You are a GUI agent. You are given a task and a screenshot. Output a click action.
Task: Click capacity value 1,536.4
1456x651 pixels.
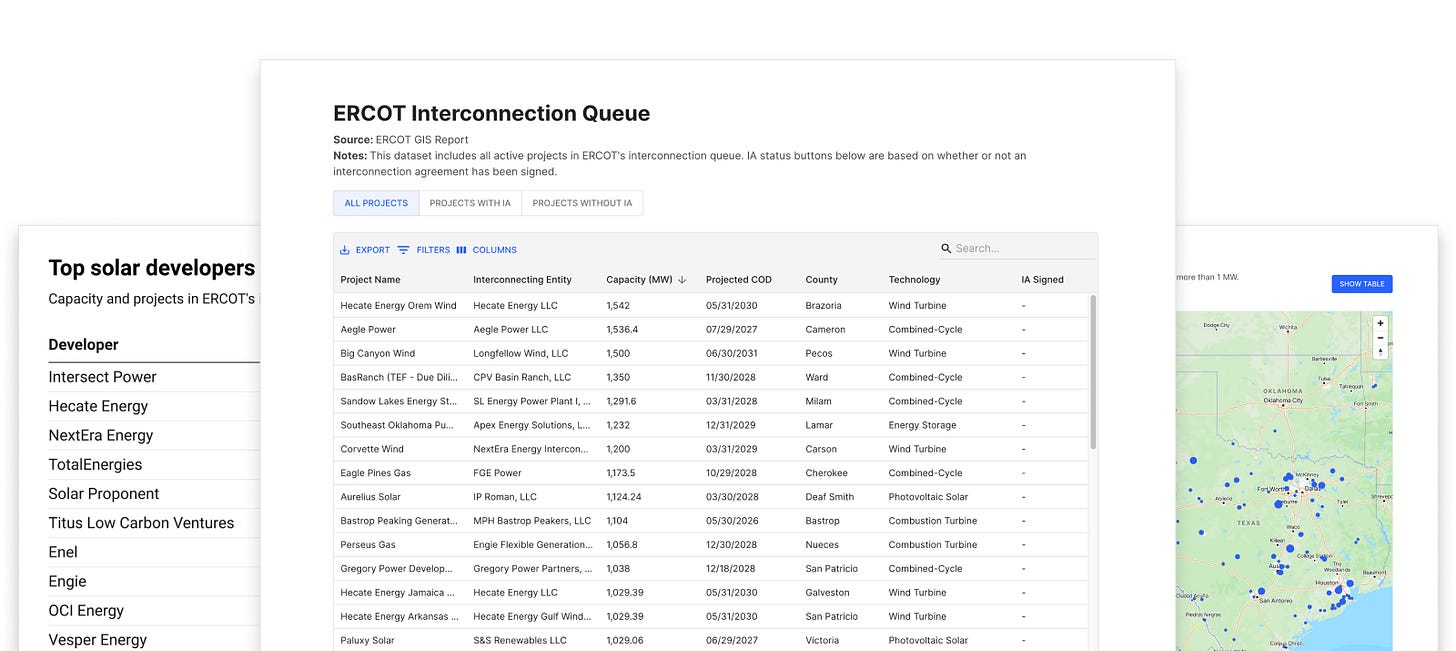point(622,330)
